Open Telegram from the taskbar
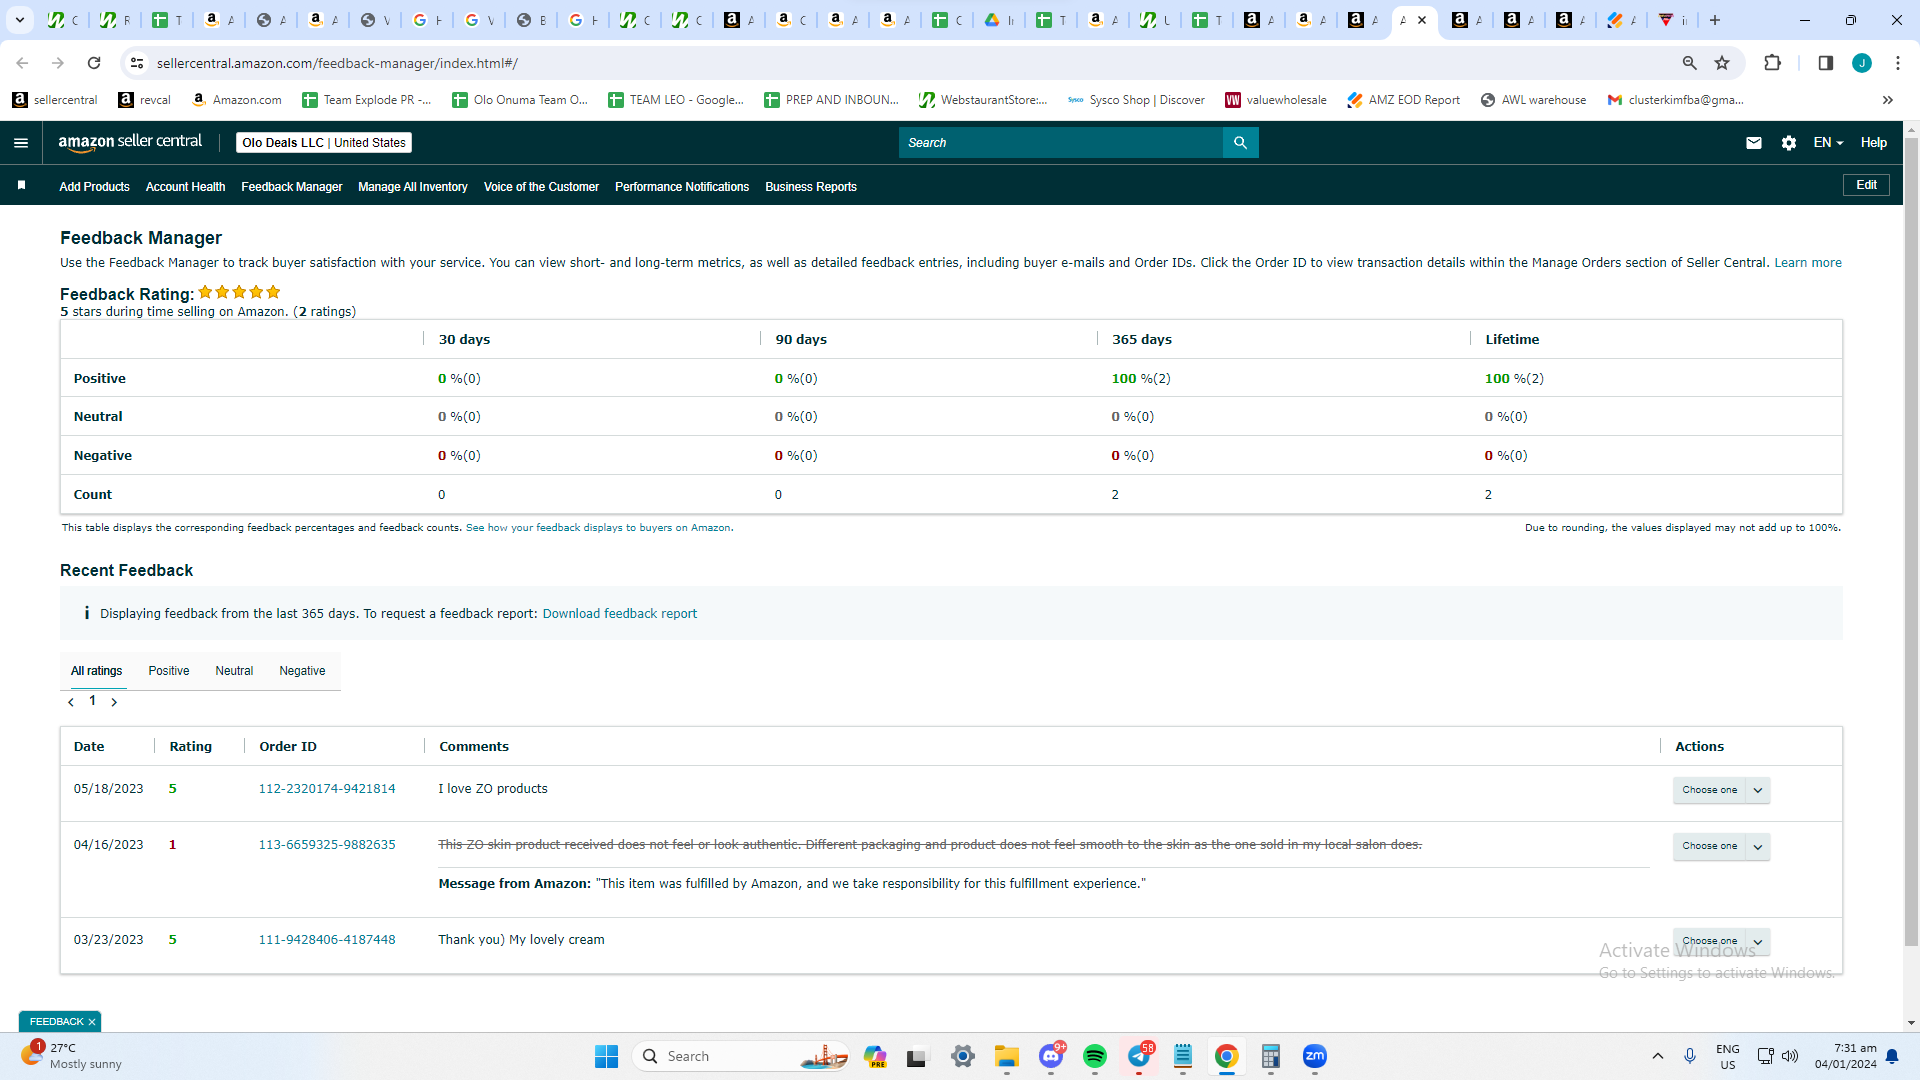Screen dimensions: 1920x1080 (x=1139, y=1056)
